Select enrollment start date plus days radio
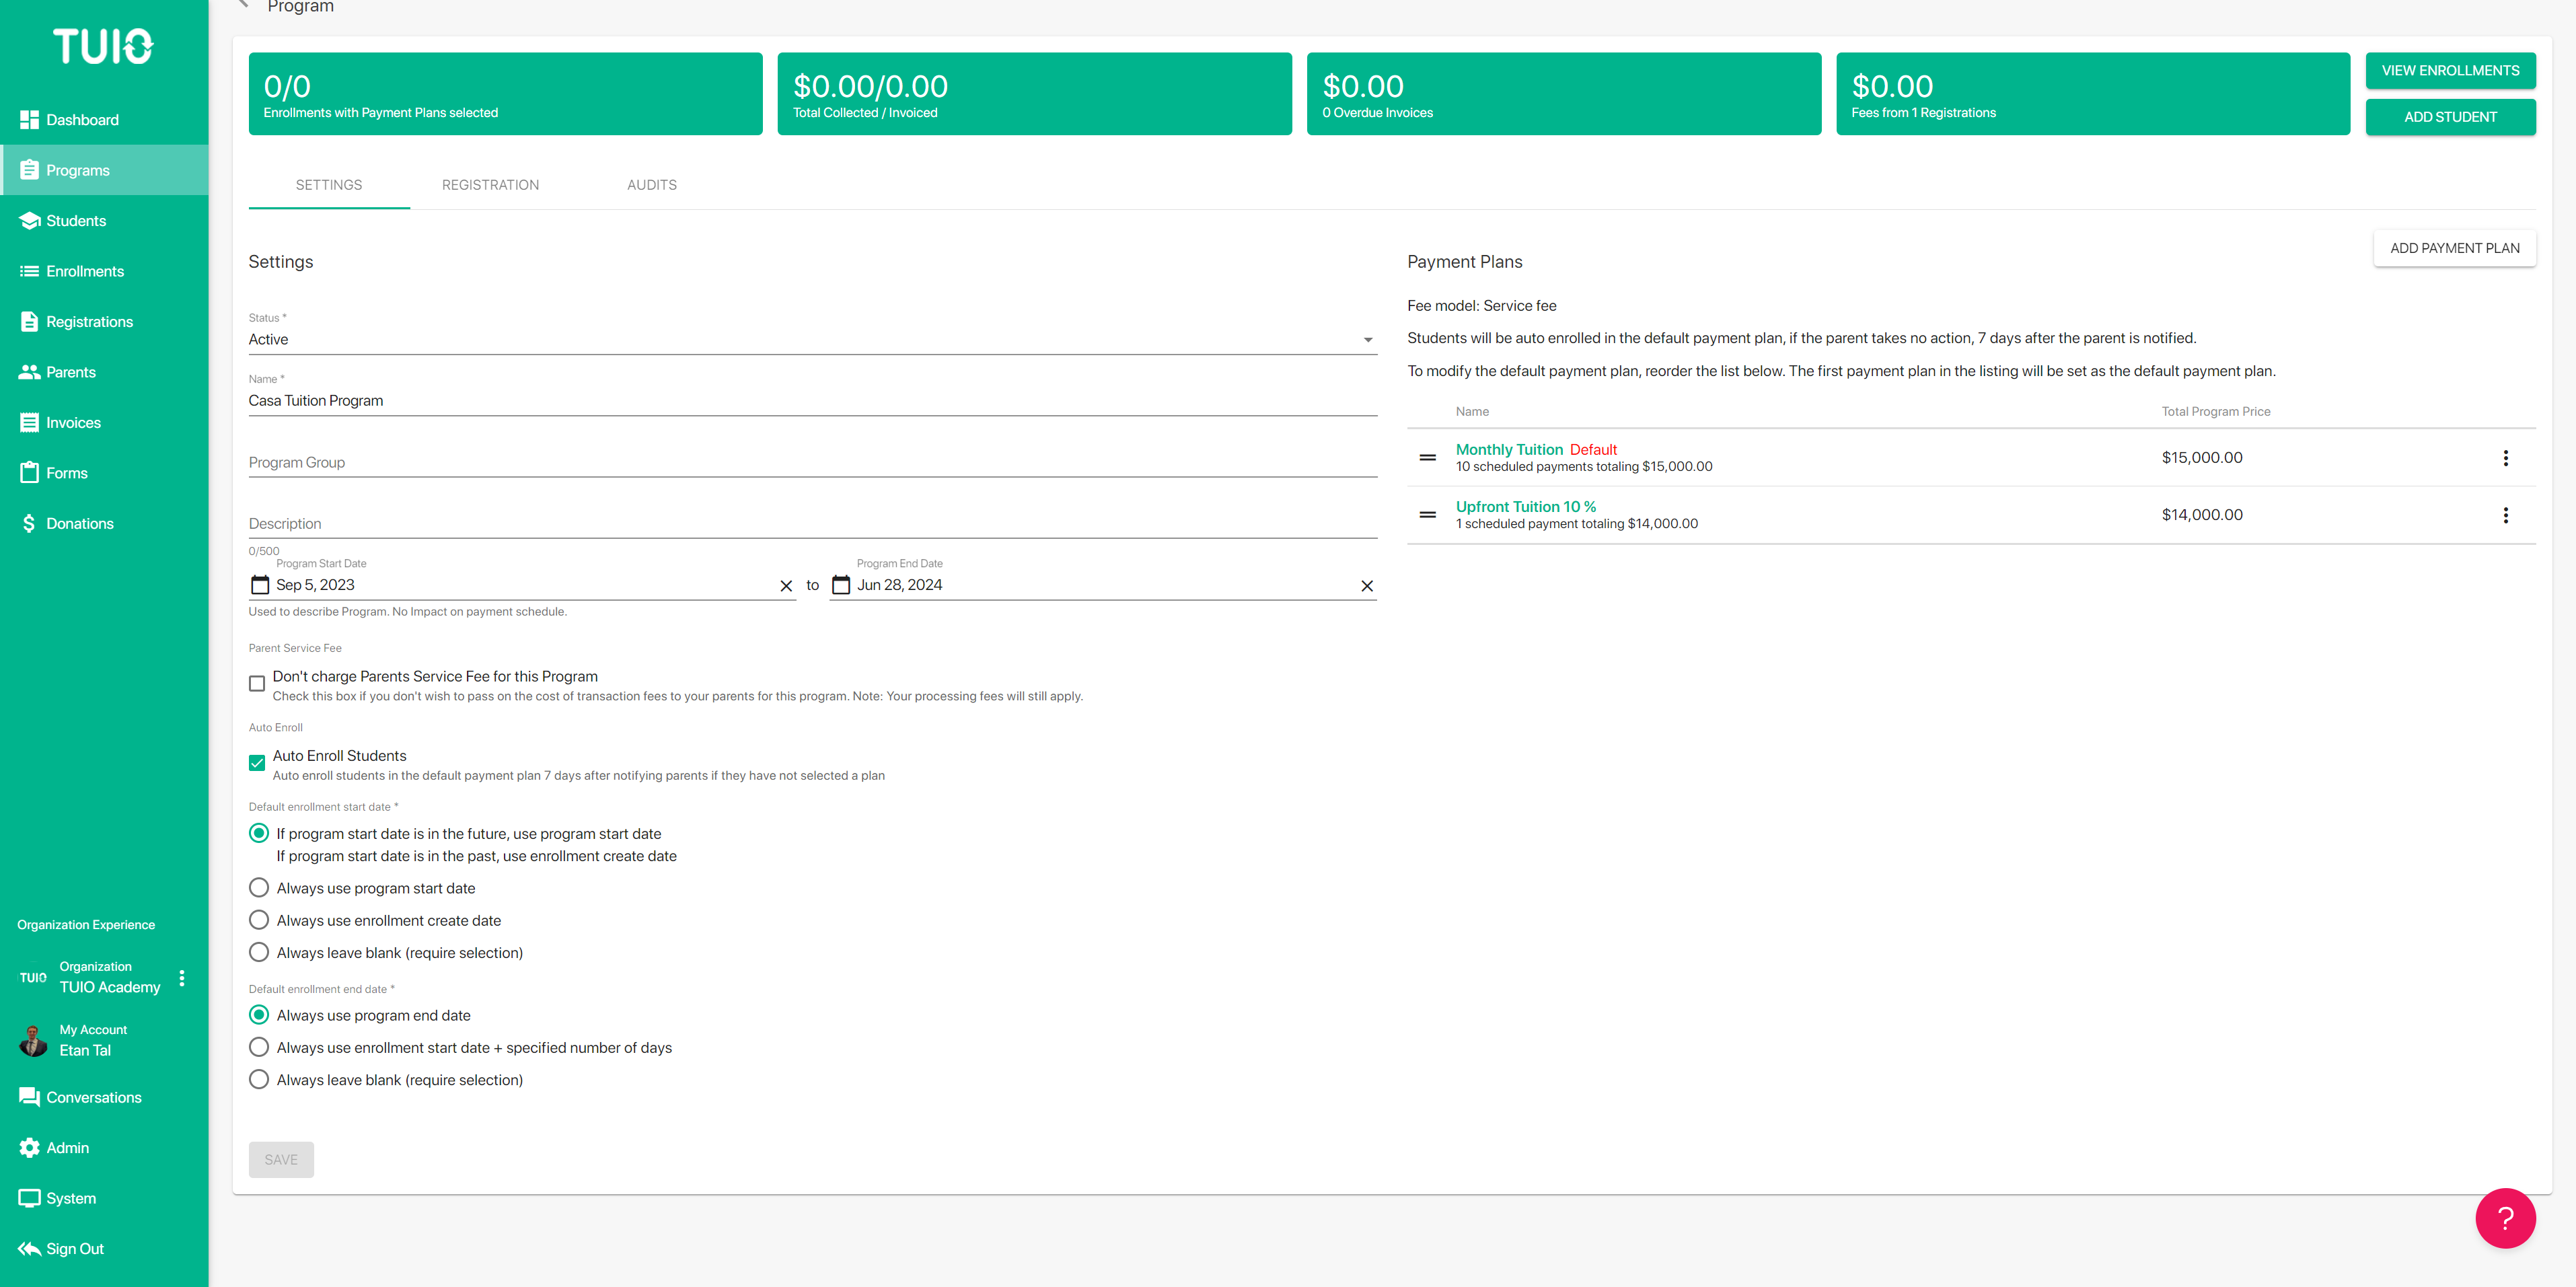The height and width of the screenshot is (1287, 2576). coord(259,1047)
